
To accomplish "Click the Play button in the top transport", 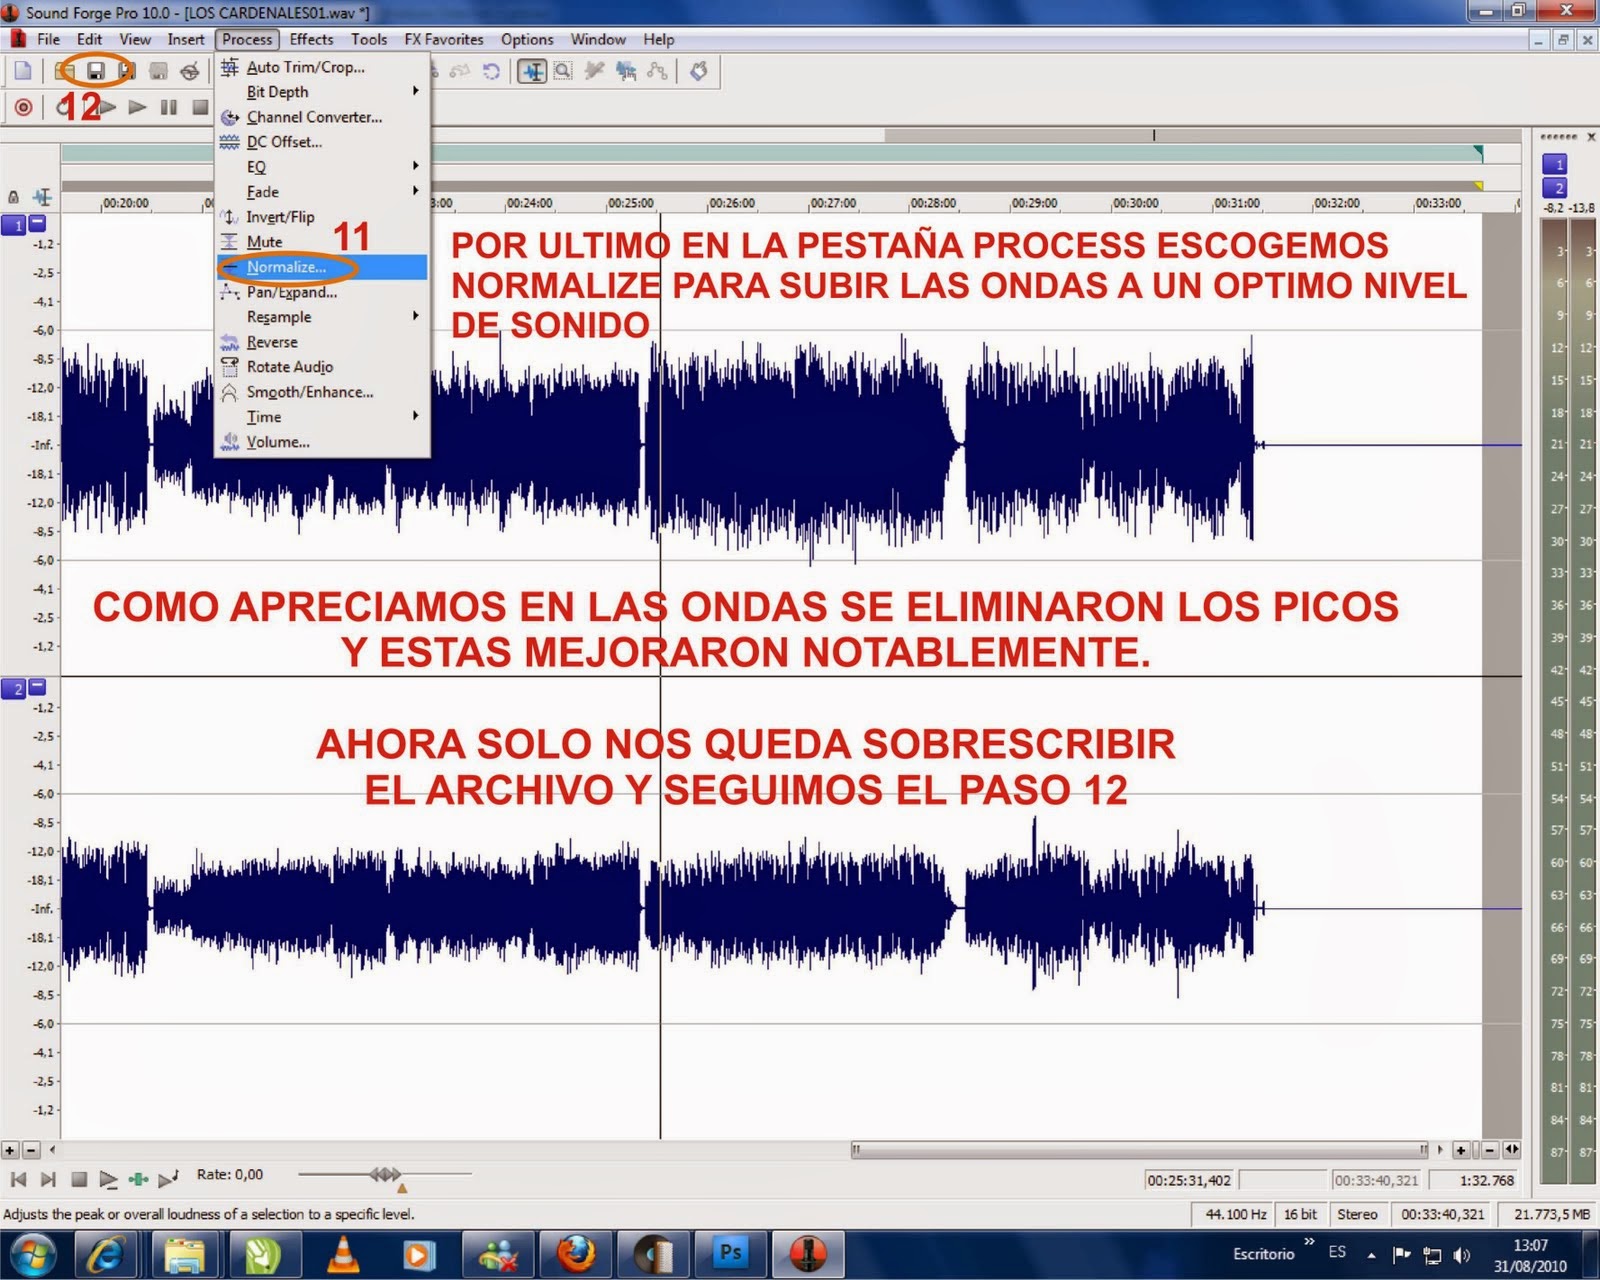I will pyautogui.click(x=138, y=107).
